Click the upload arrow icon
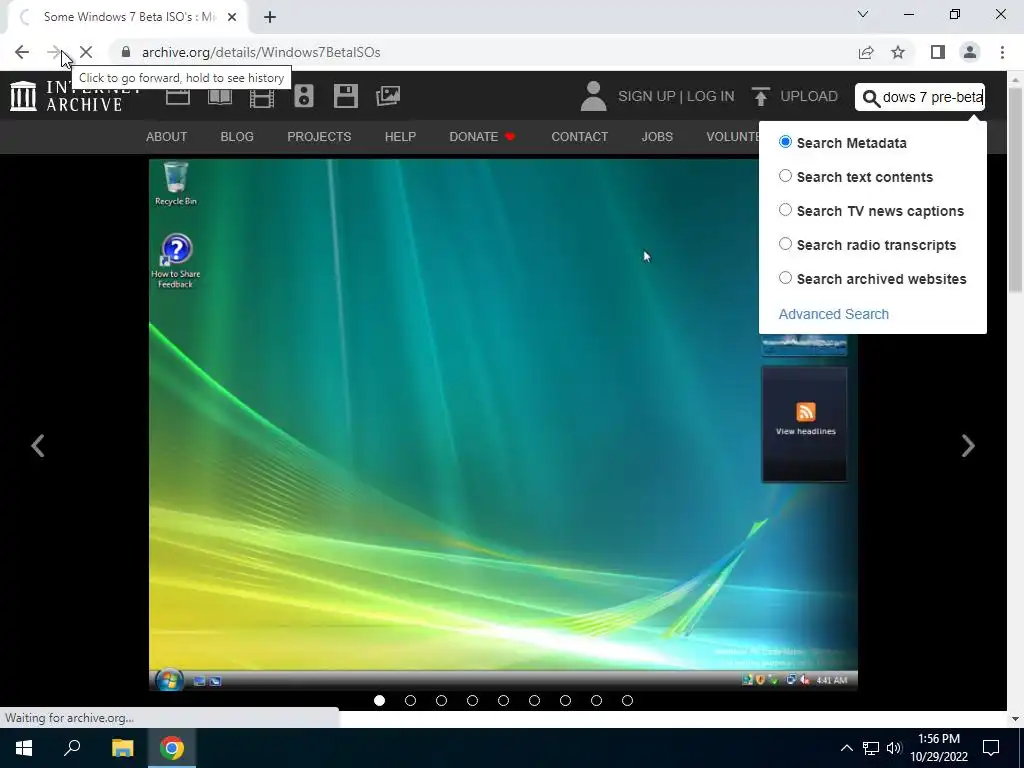 [x=760, y=96]
